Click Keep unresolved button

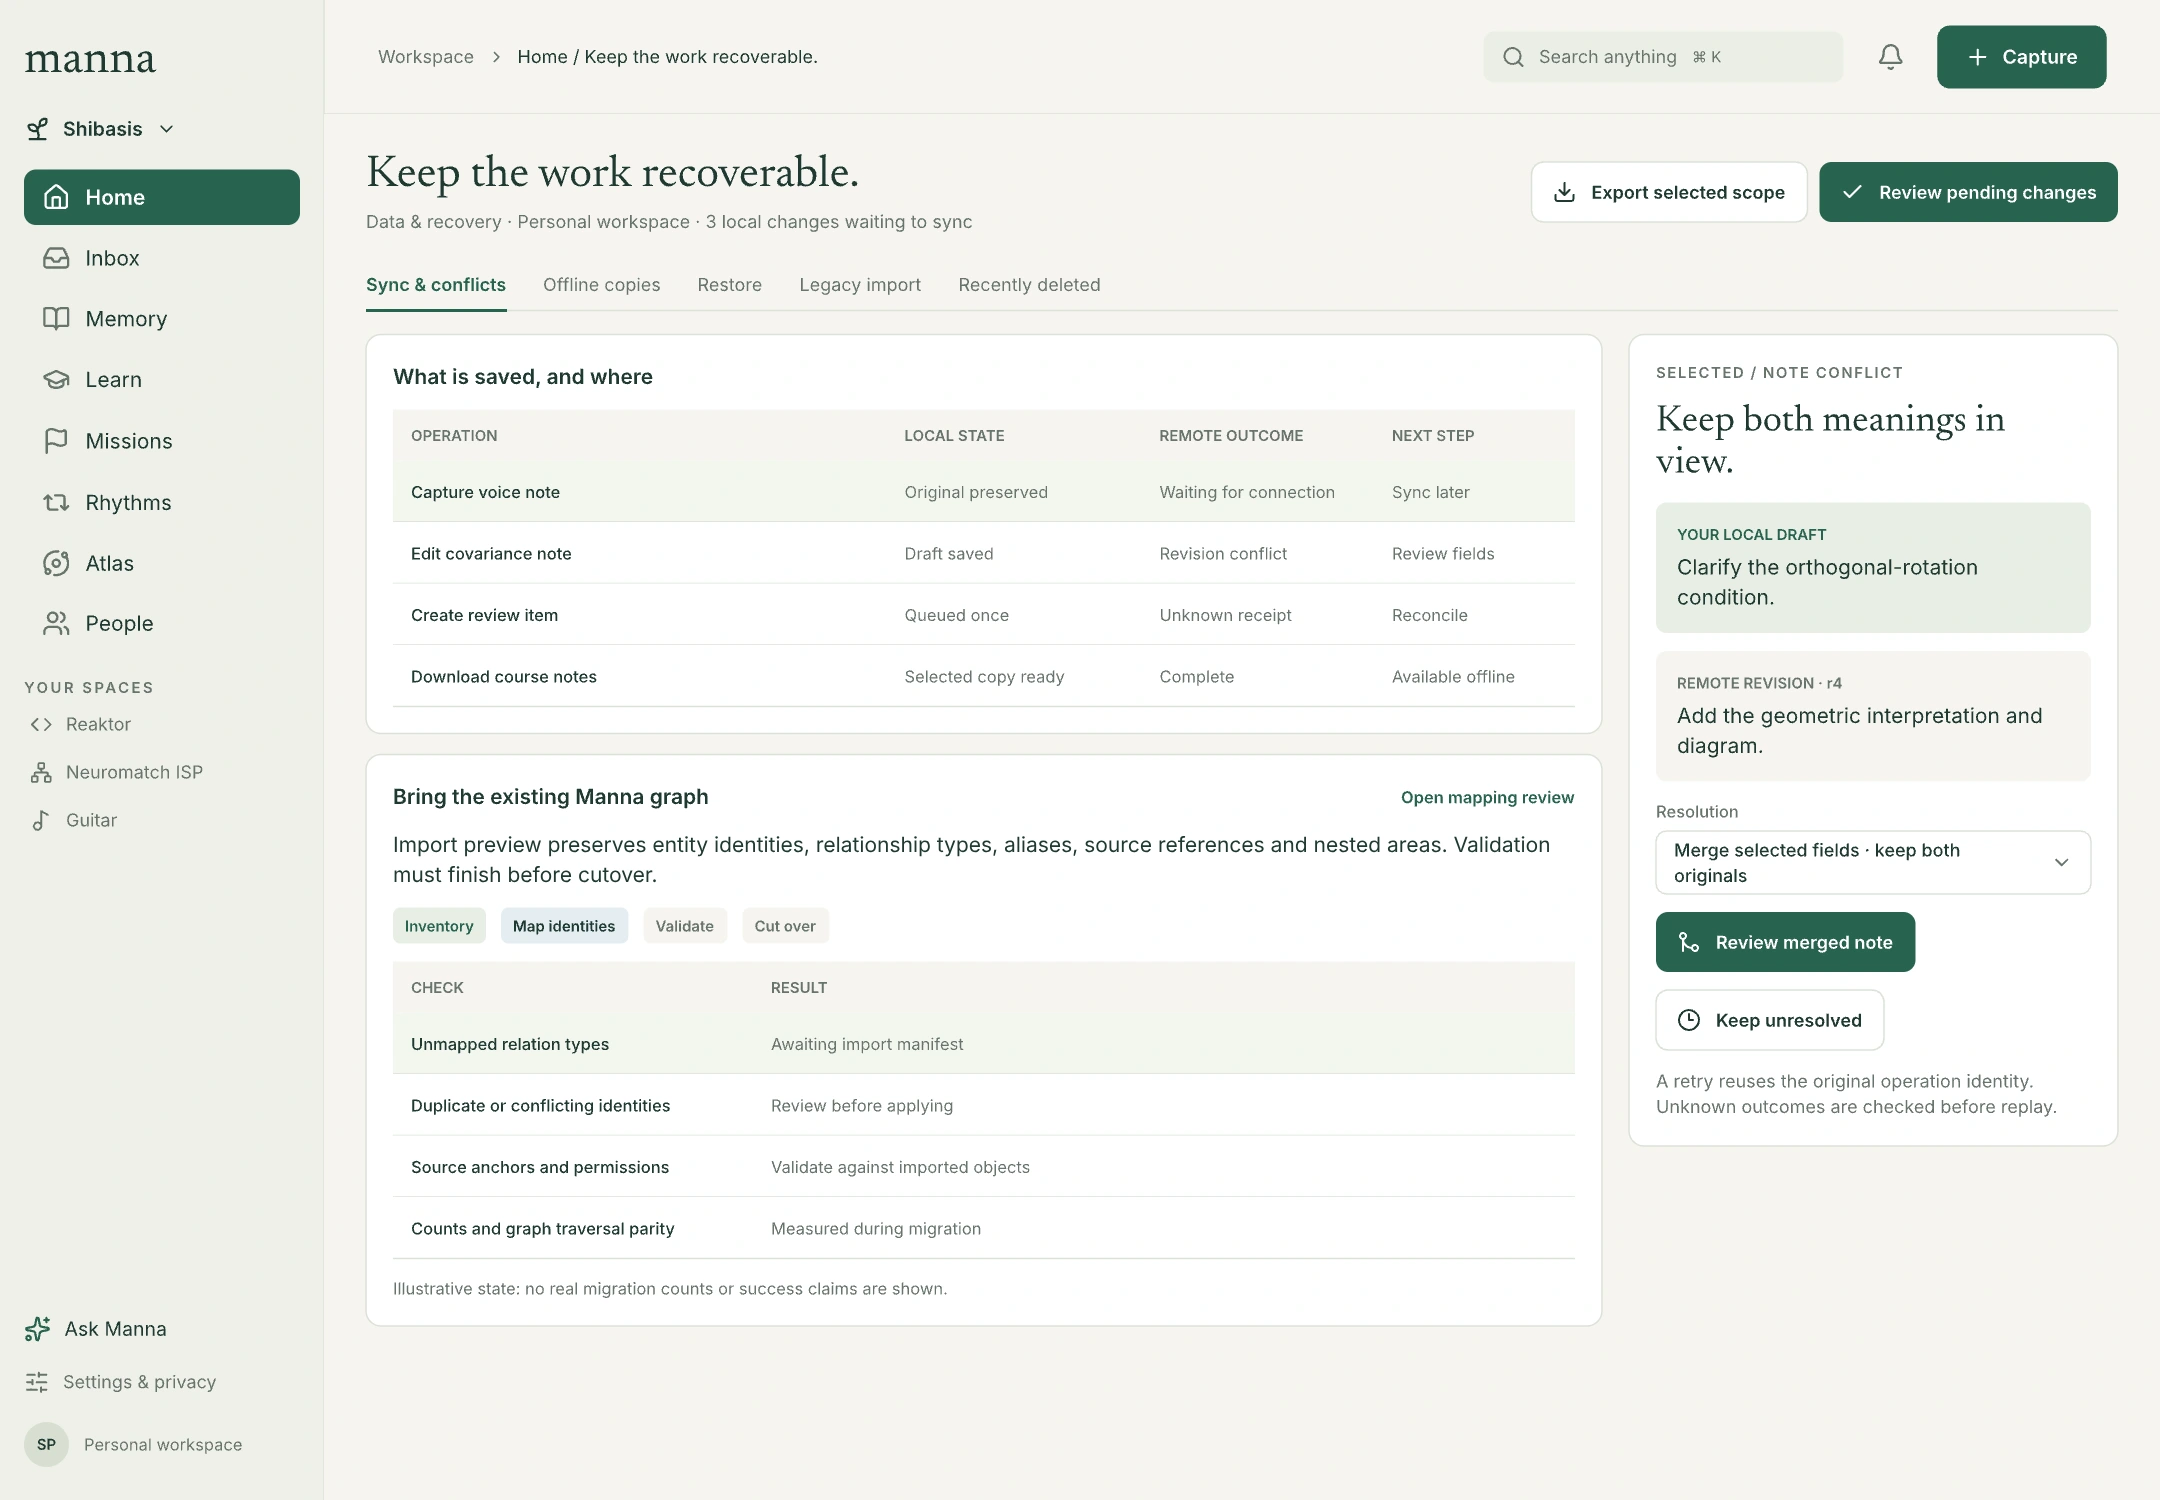(x=1770, y=1020)
